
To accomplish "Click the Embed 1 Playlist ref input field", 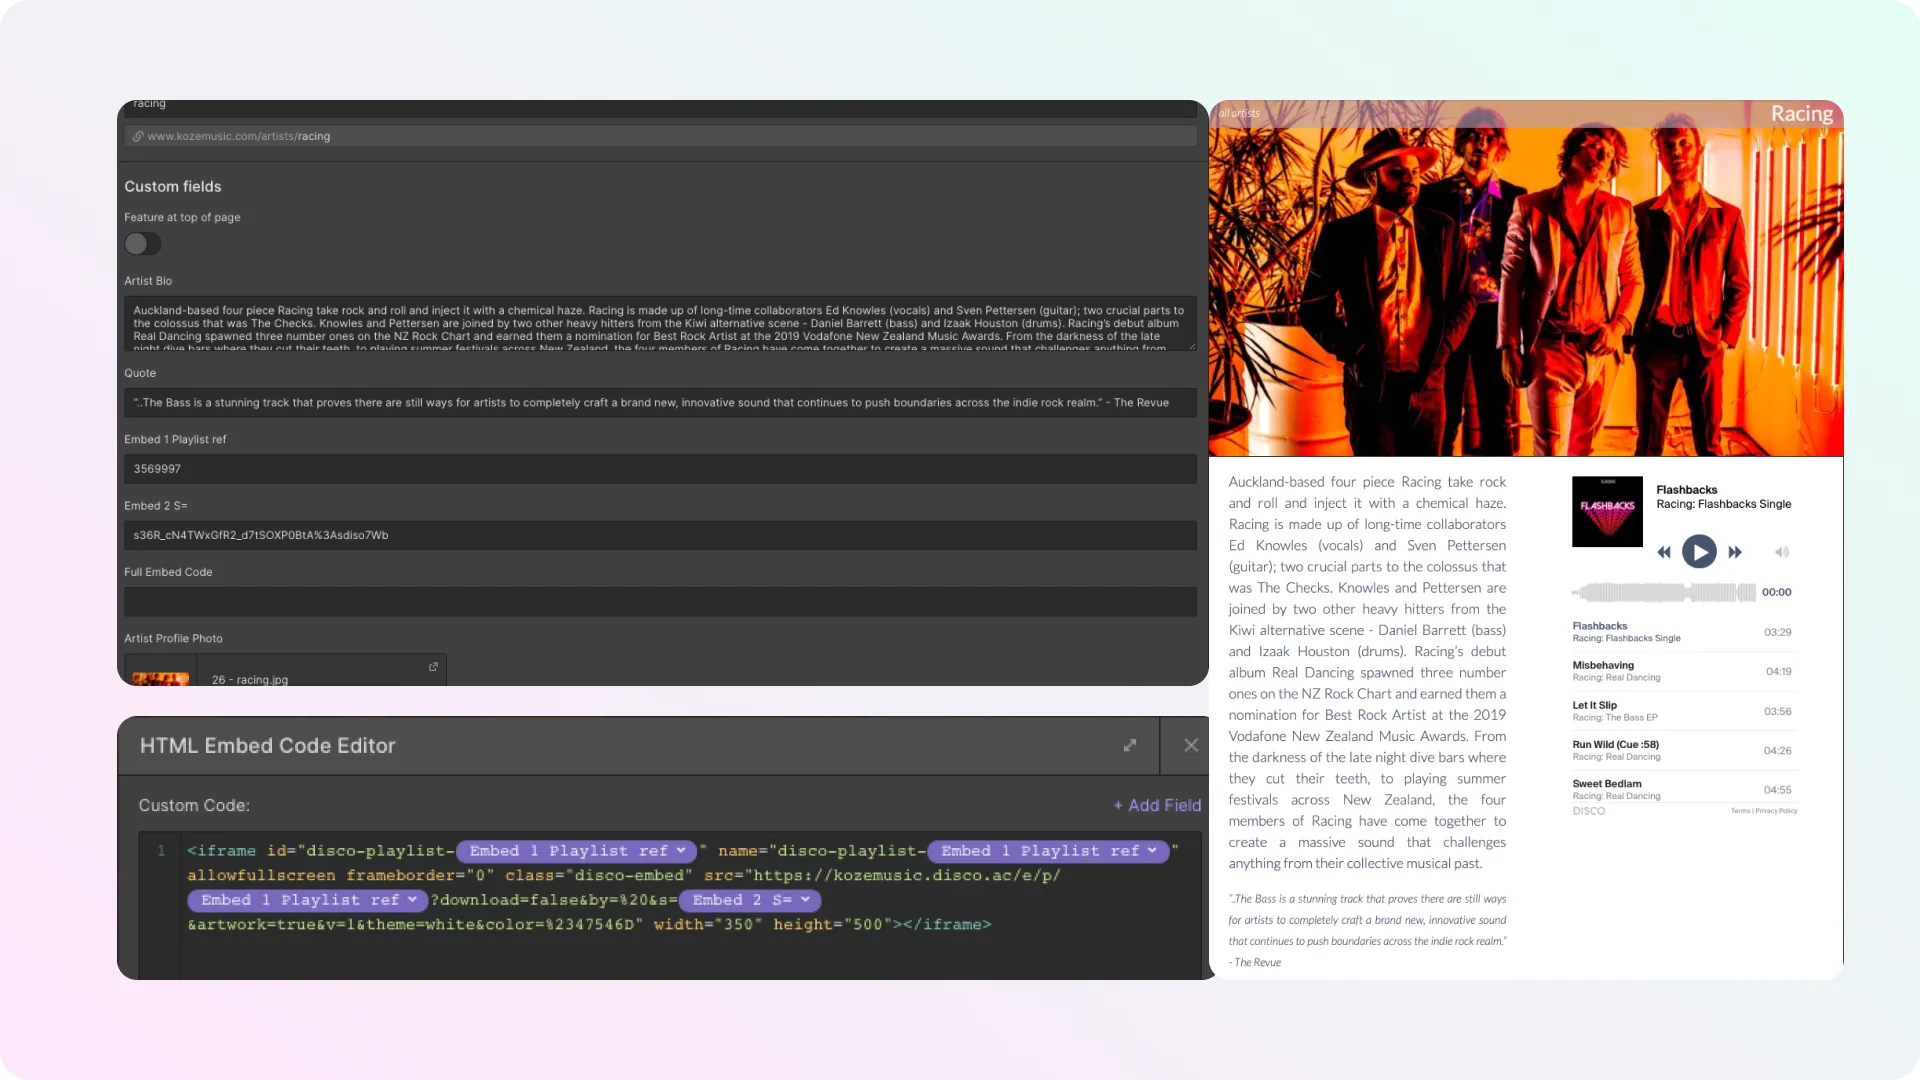I will 660,469.
